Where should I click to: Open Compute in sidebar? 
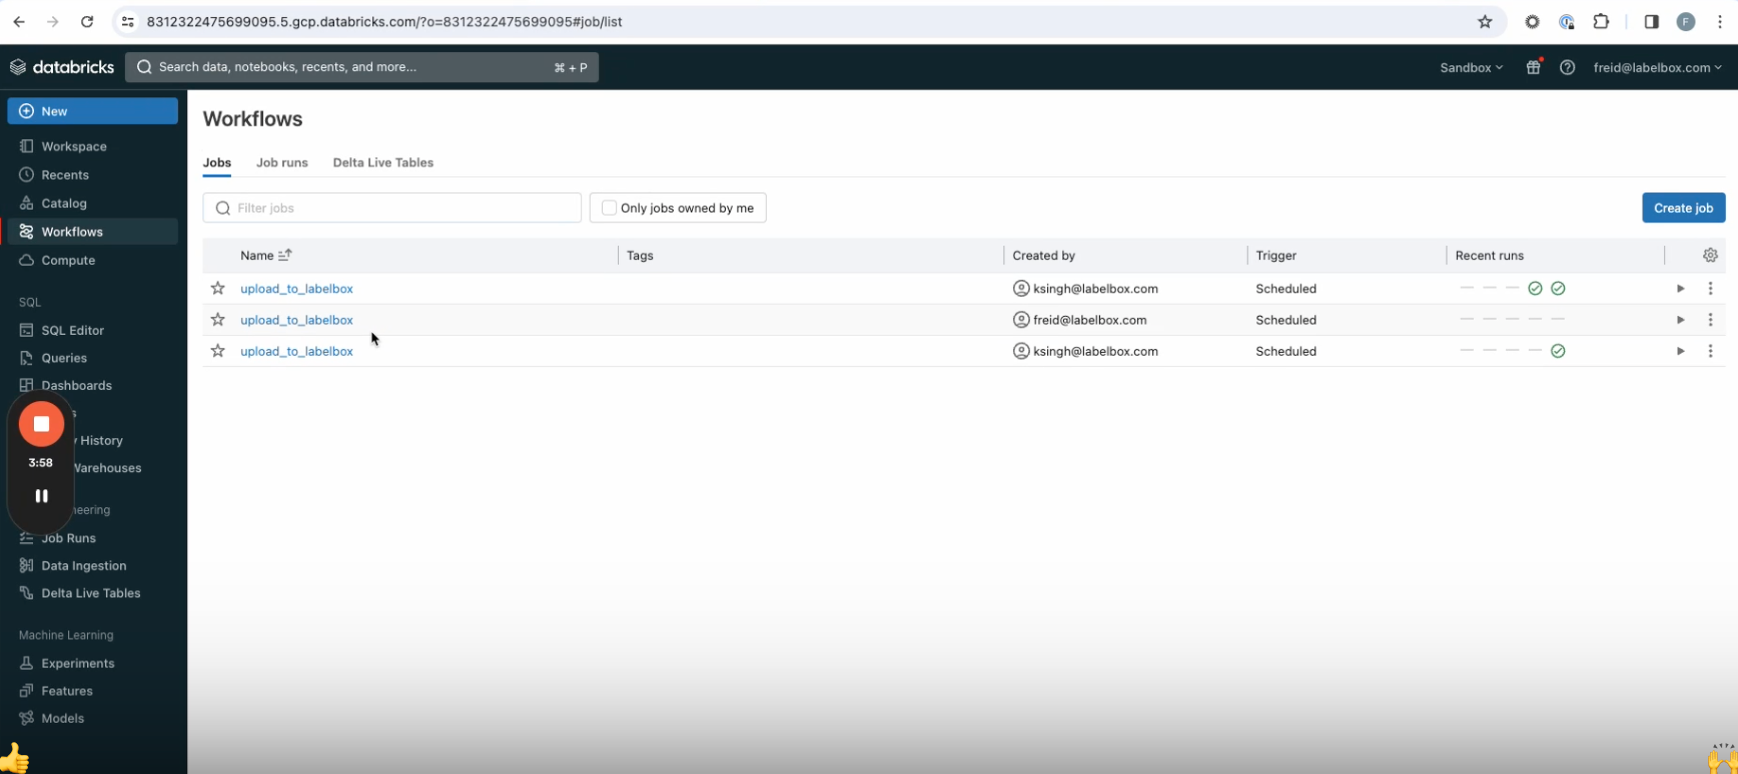coord(92,260)
